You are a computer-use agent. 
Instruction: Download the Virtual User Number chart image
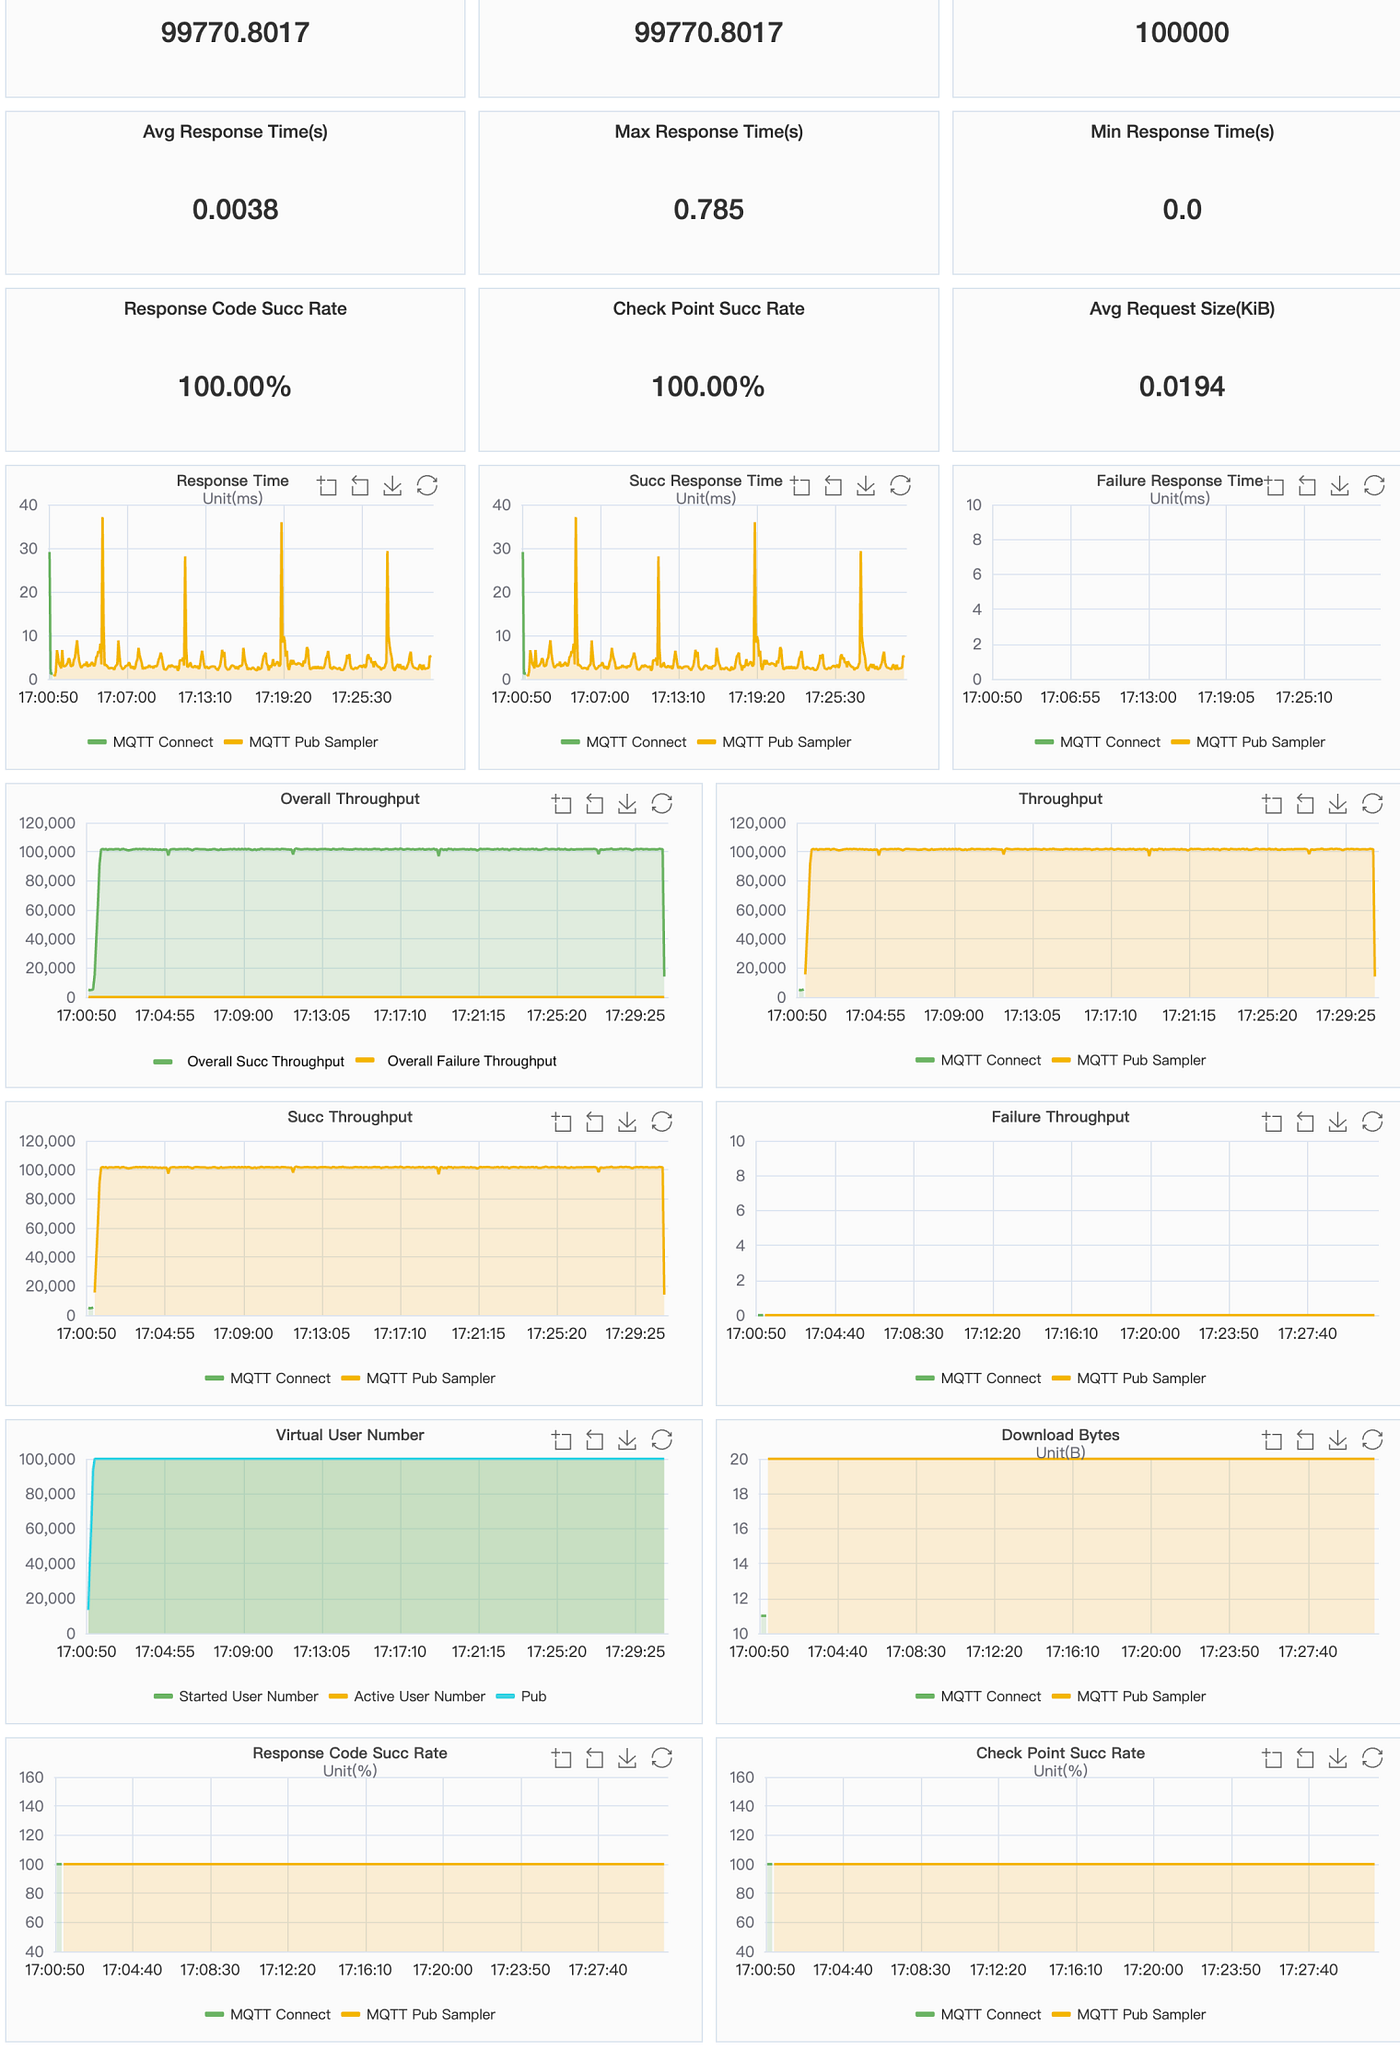(x=627, y=1440)
